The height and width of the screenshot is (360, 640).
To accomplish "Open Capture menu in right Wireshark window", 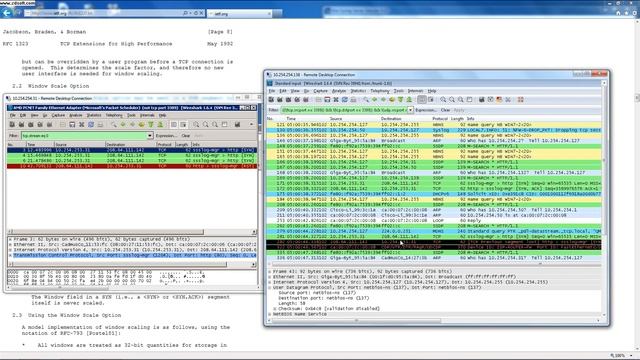I will [320, 91].
